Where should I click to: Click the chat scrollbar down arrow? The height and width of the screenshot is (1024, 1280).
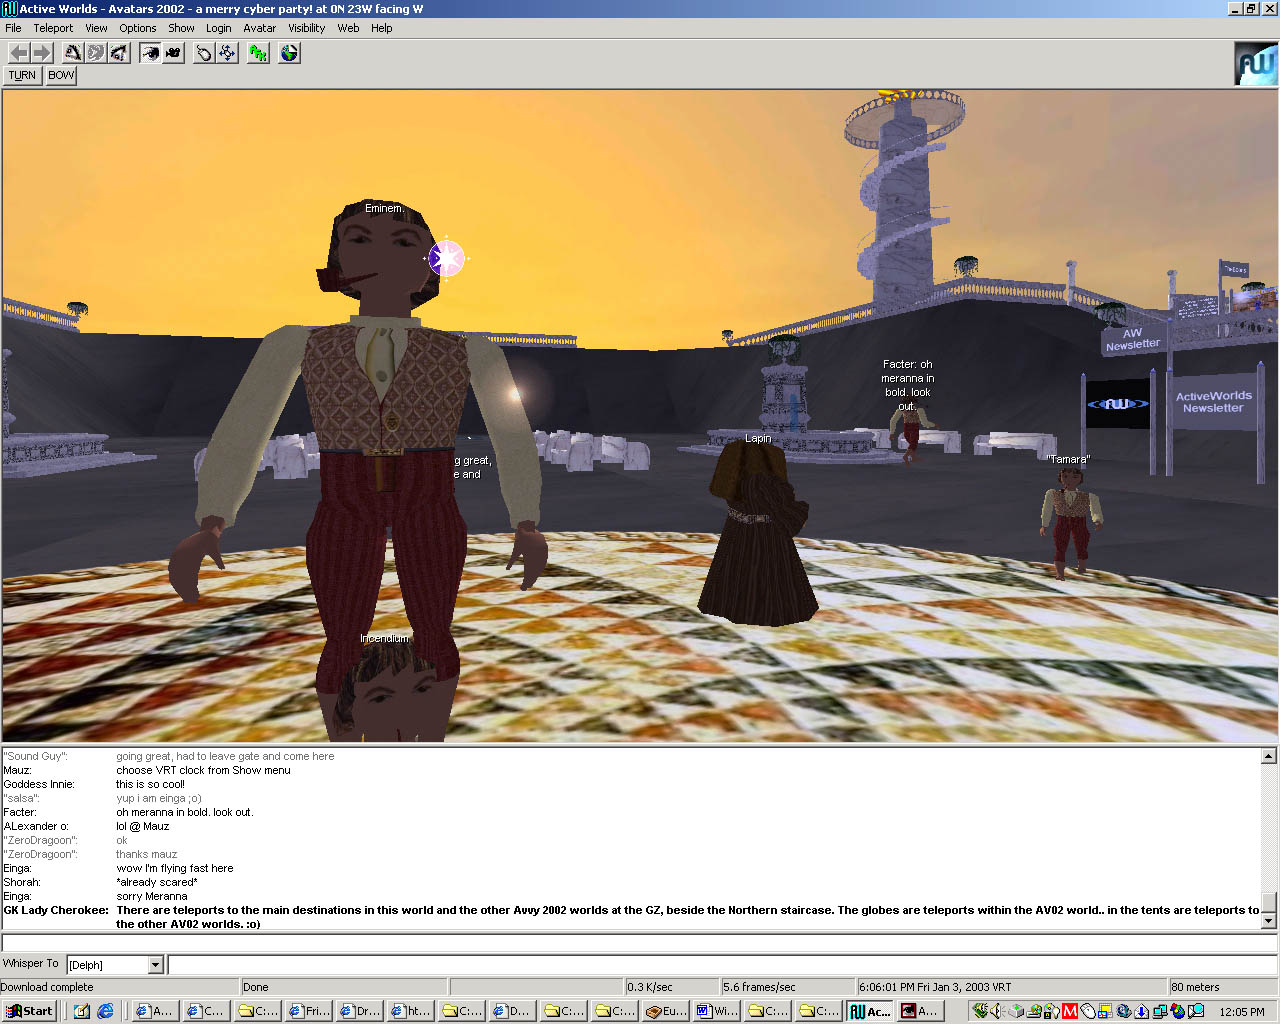coord(1268,921)
